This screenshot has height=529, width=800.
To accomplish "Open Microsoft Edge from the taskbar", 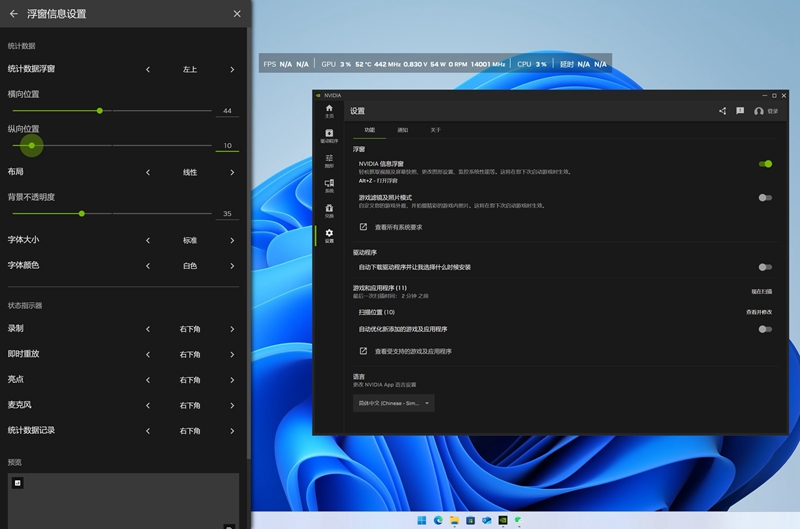I will click(438, 520).
